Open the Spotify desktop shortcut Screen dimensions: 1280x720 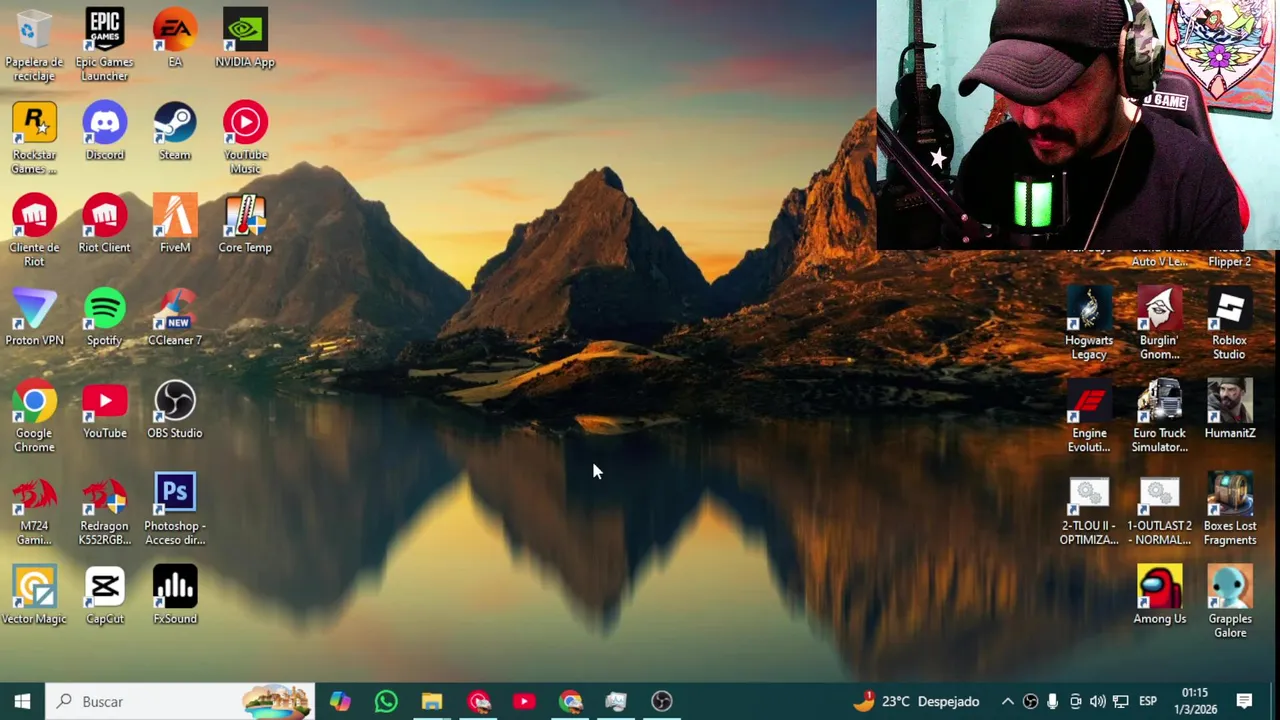pyautogui.click(x=105, y=318)
